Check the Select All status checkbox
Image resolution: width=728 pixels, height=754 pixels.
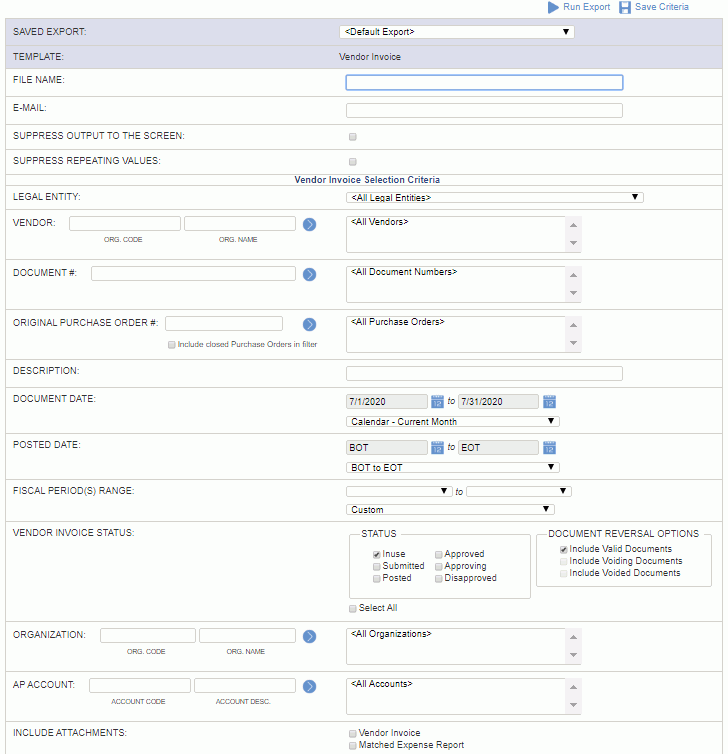pos(352,608)
